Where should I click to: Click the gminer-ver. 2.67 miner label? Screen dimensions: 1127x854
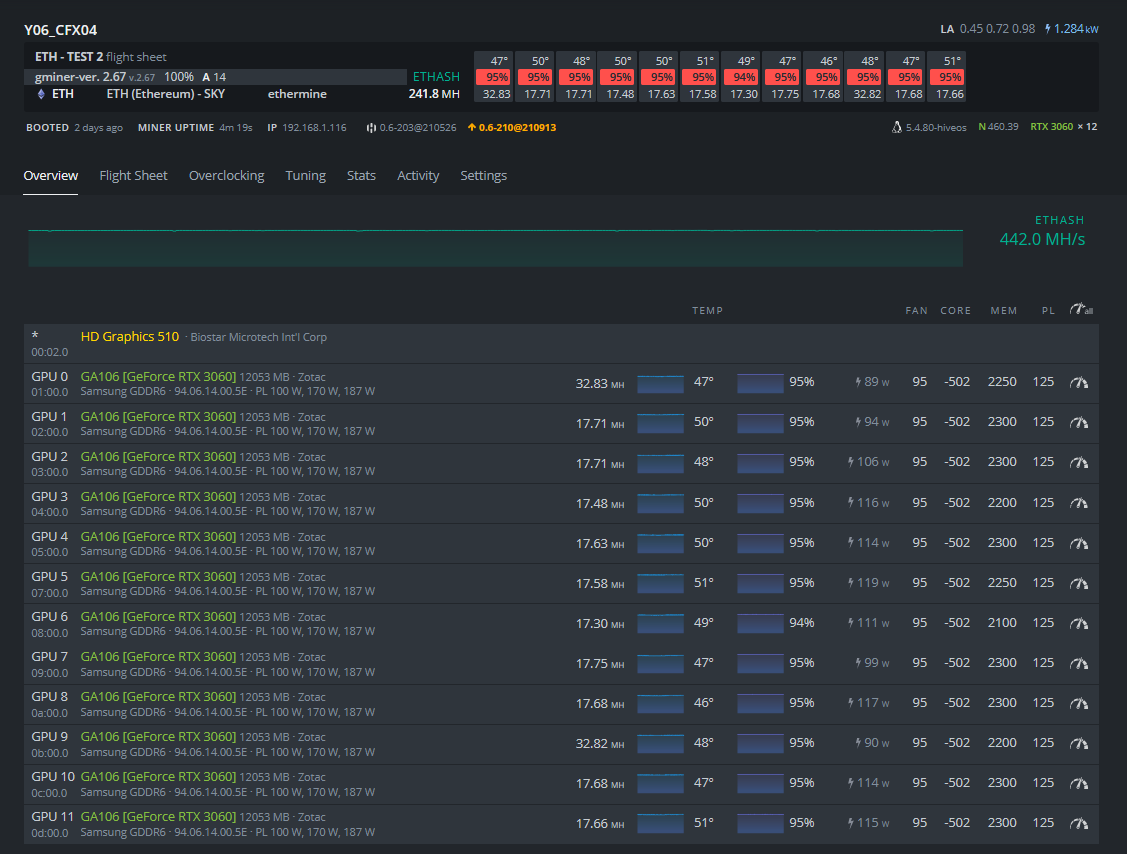point(80,77)
